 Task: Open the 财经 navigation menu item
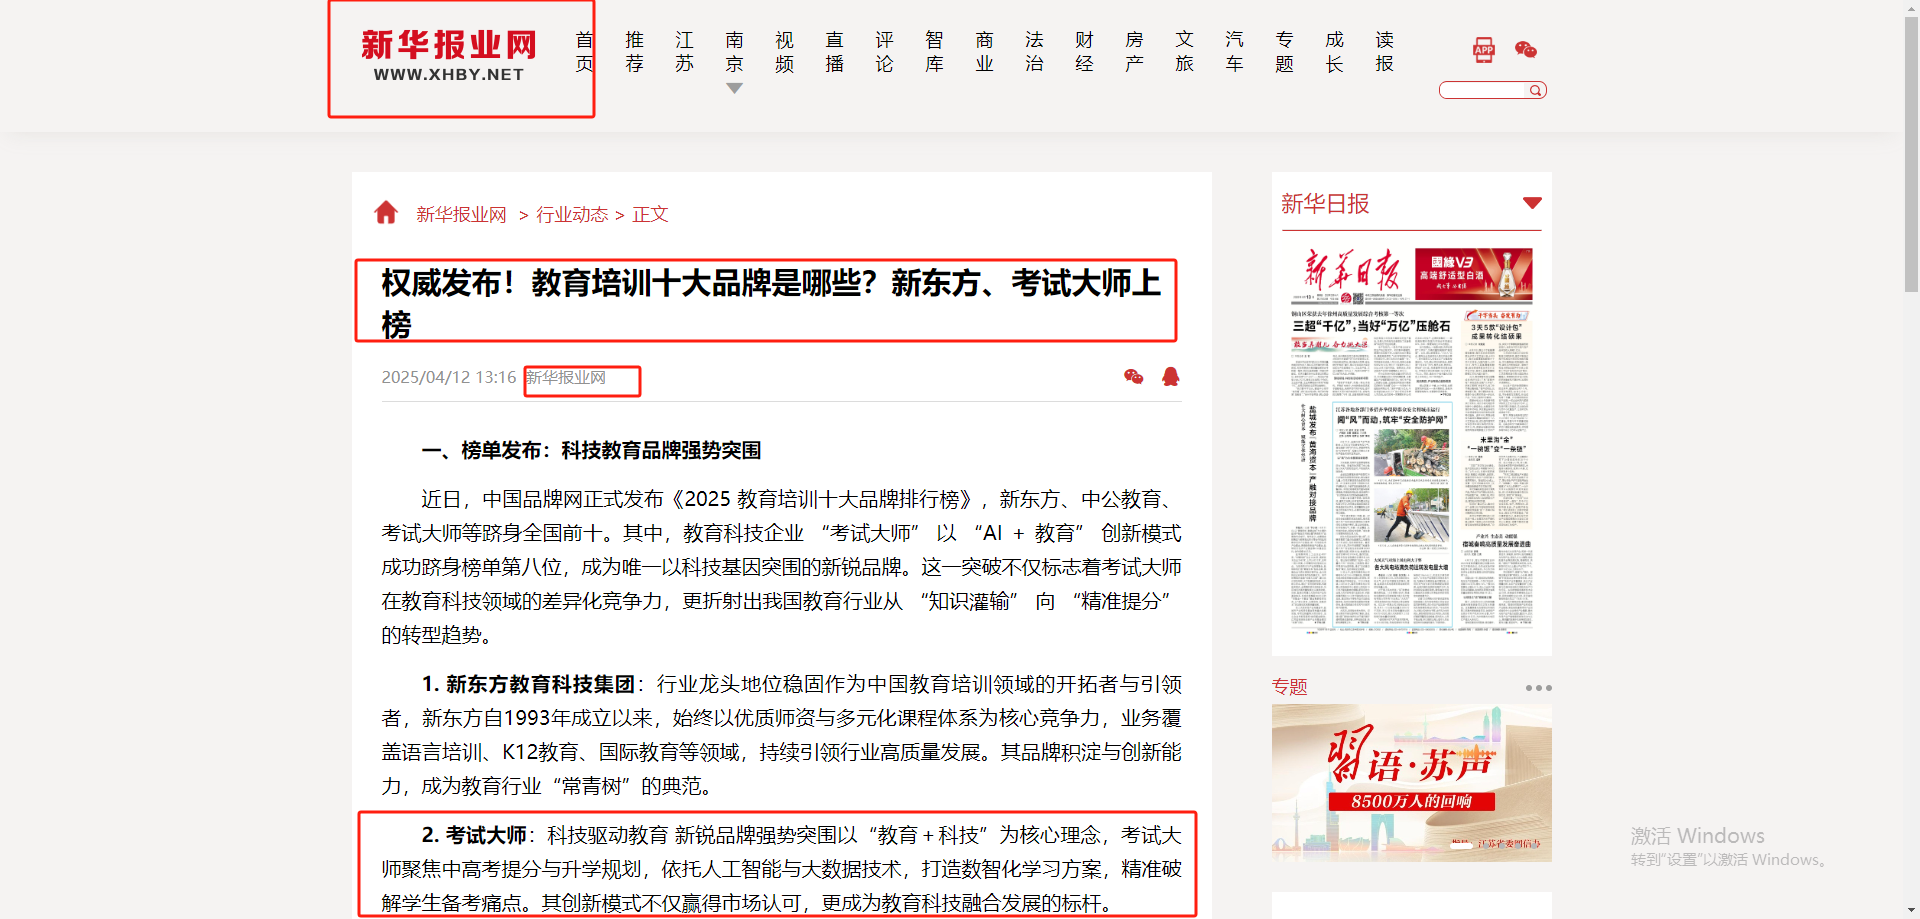(1084, 52)
